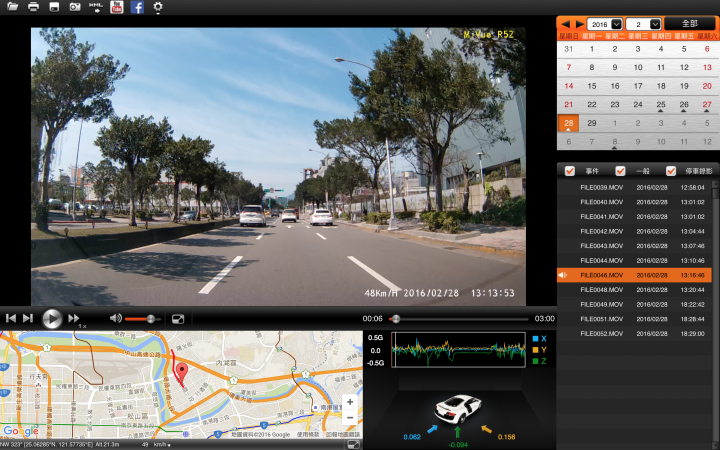Toggle the Z axis legend square
Screen dimensions: 720x450
pyautogui.click(x=535, y=361)
